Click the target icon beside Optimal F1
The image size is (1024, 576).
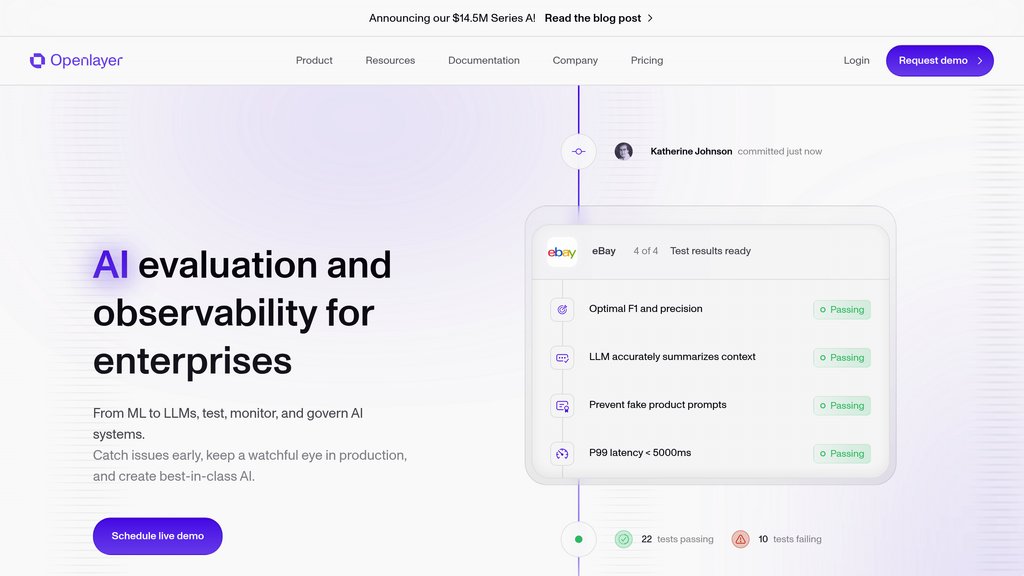click(x=562, y=310)
